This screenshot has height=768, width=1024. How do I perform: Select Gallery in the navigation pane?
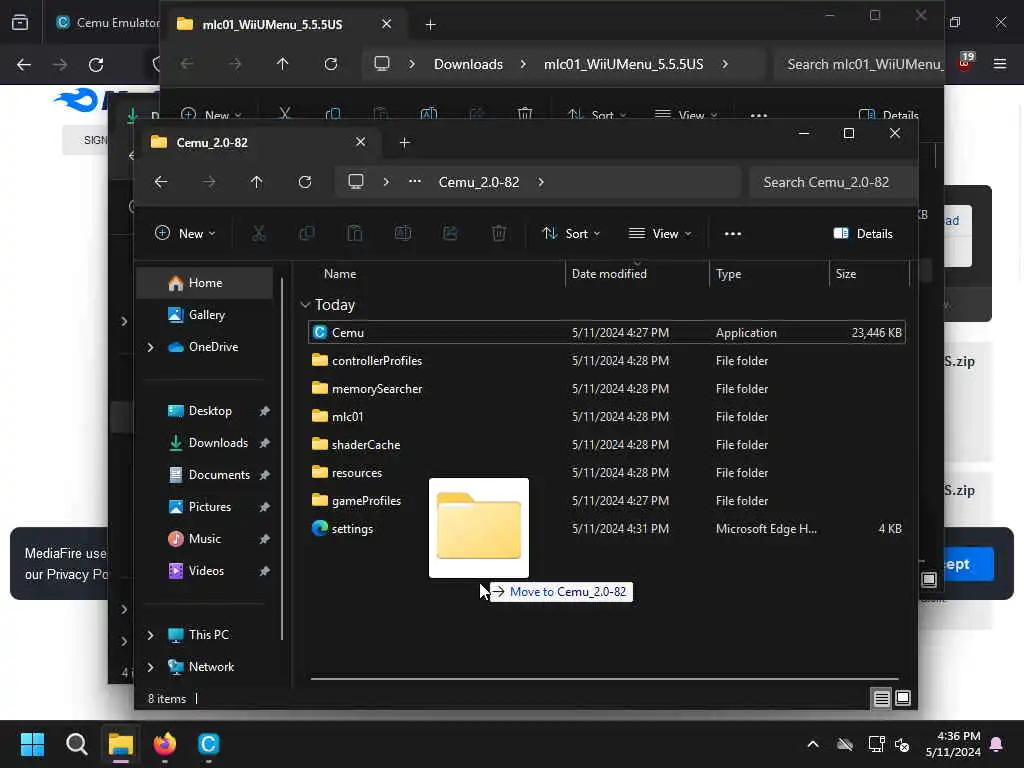tap(205, 315)
